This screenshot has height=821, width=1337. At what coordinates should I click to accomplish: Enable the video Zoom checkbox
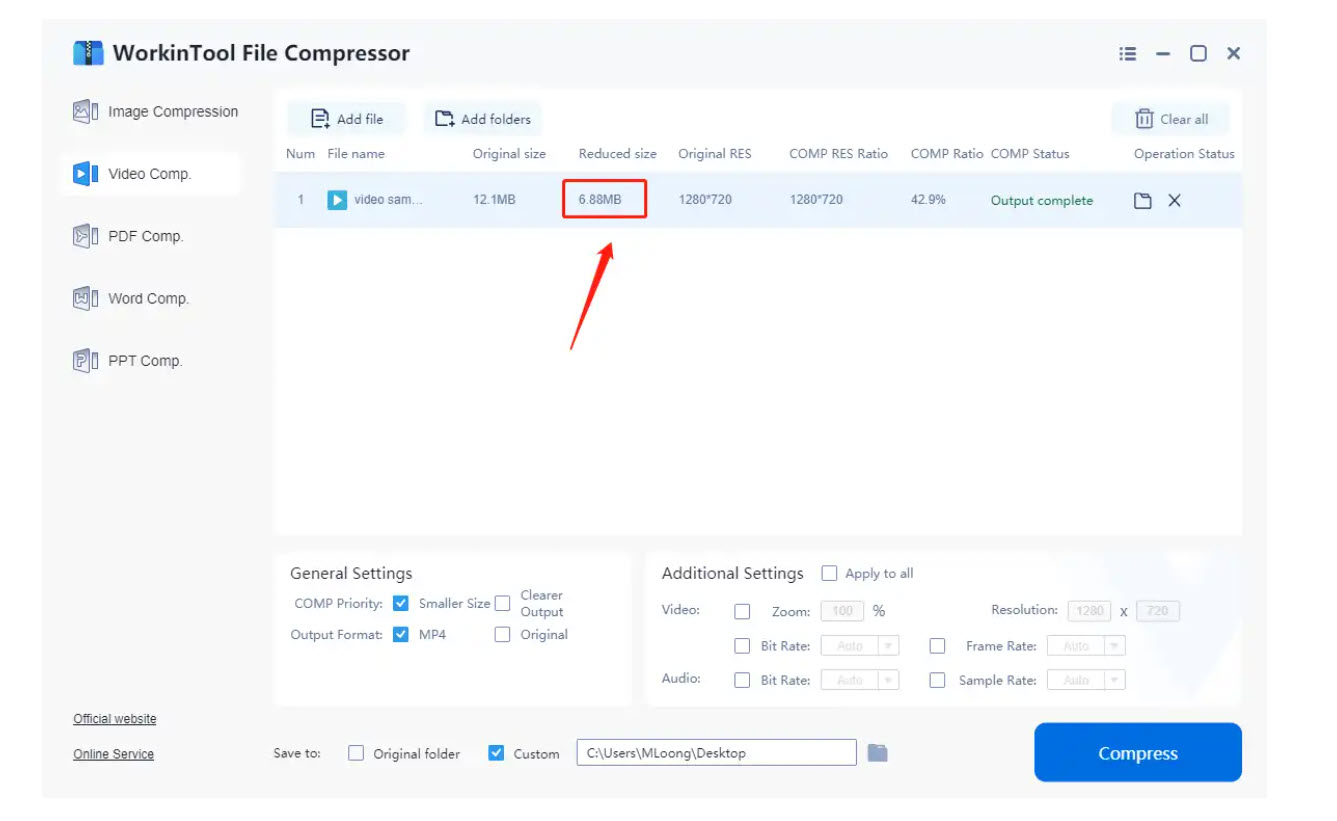(742, 611)
